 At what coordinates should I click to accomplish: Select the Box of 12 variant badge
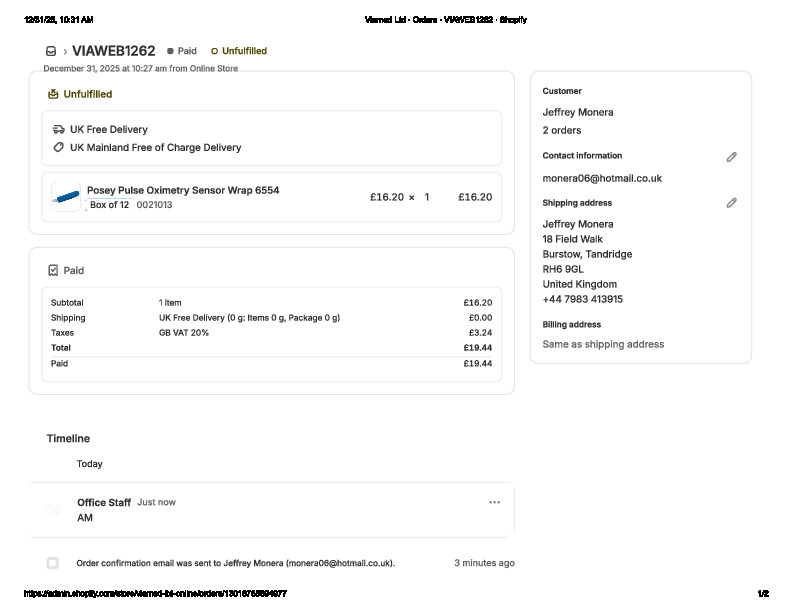(109, 205)
